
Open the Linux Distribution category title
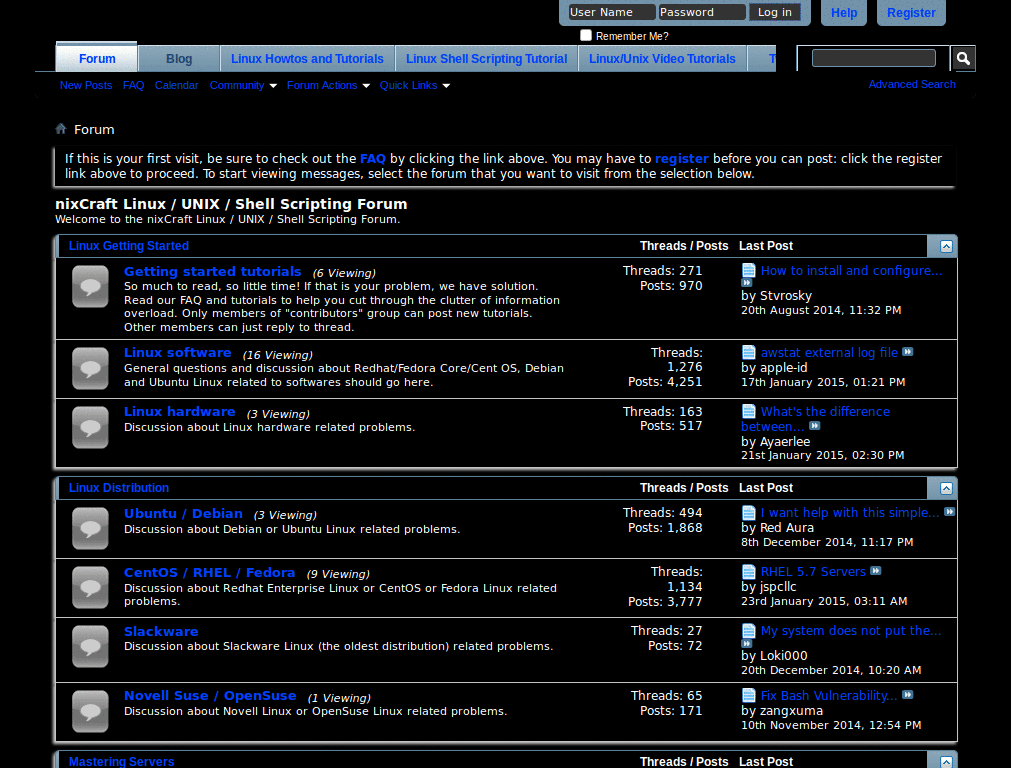coord(119,488)
